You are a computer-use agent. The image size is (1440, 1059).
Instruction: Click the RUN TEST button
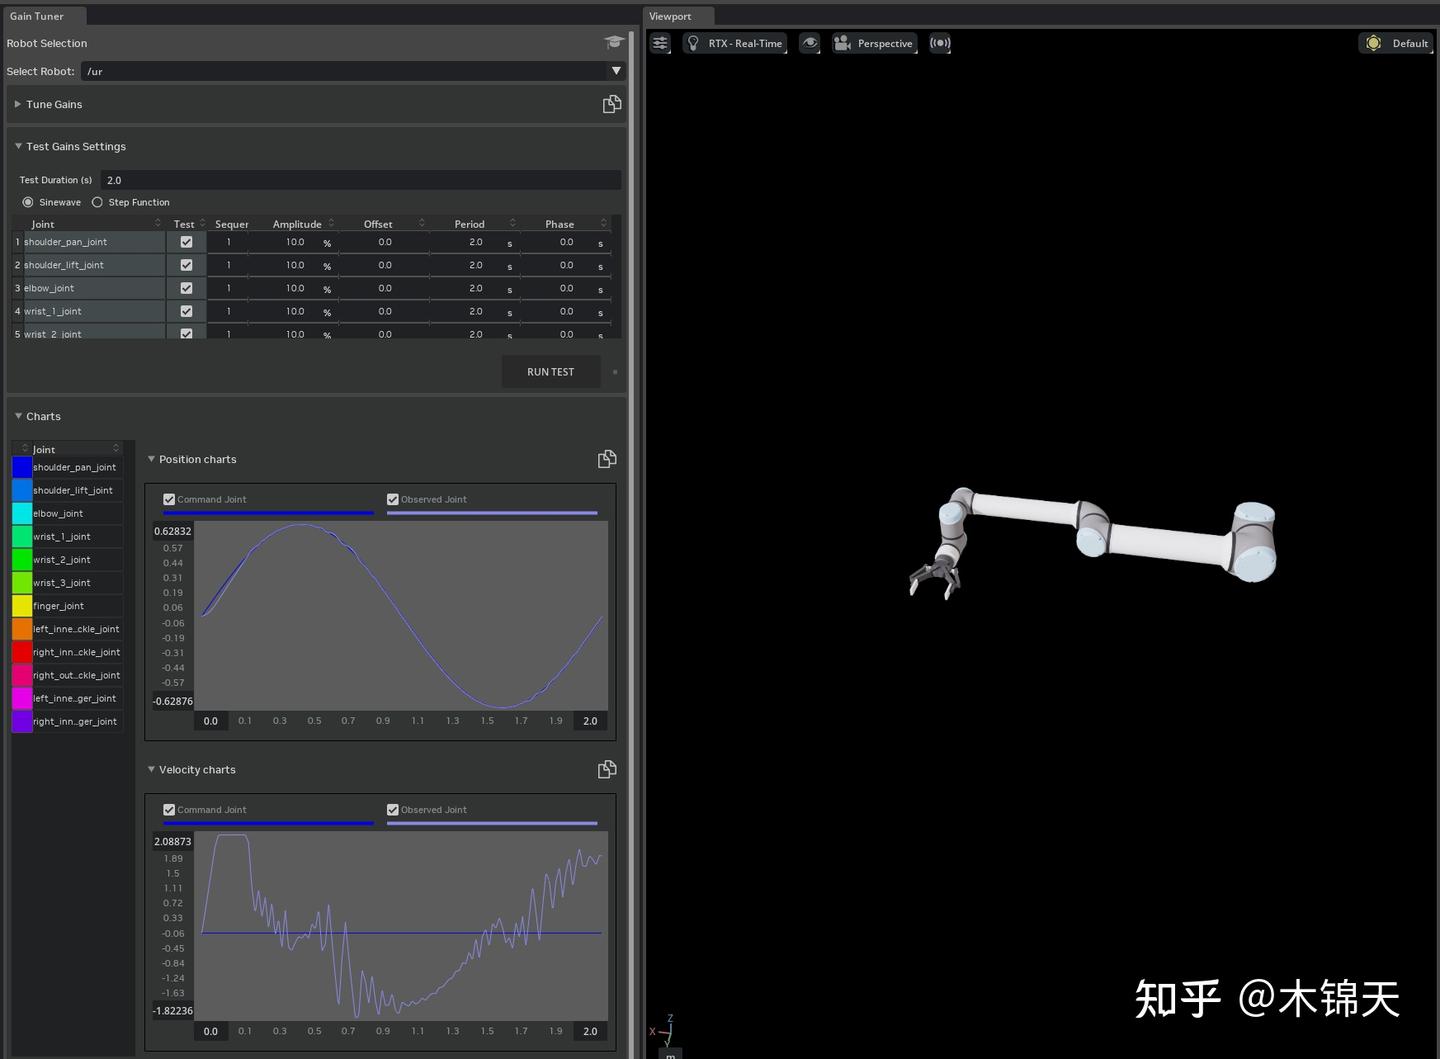pos(550,371)
